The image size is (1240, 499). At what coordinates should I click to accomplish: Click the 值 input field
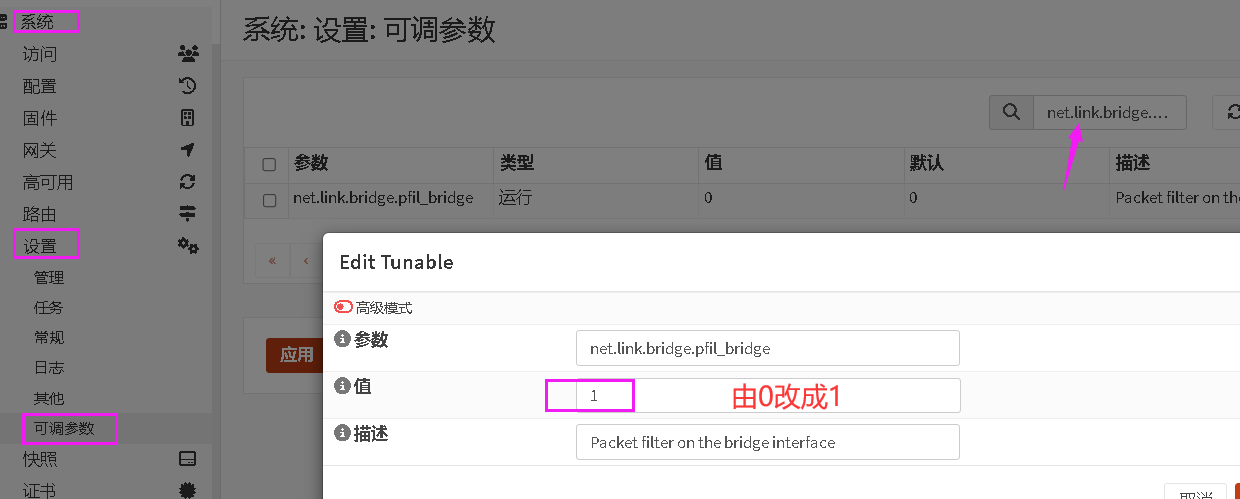(768, 395)
